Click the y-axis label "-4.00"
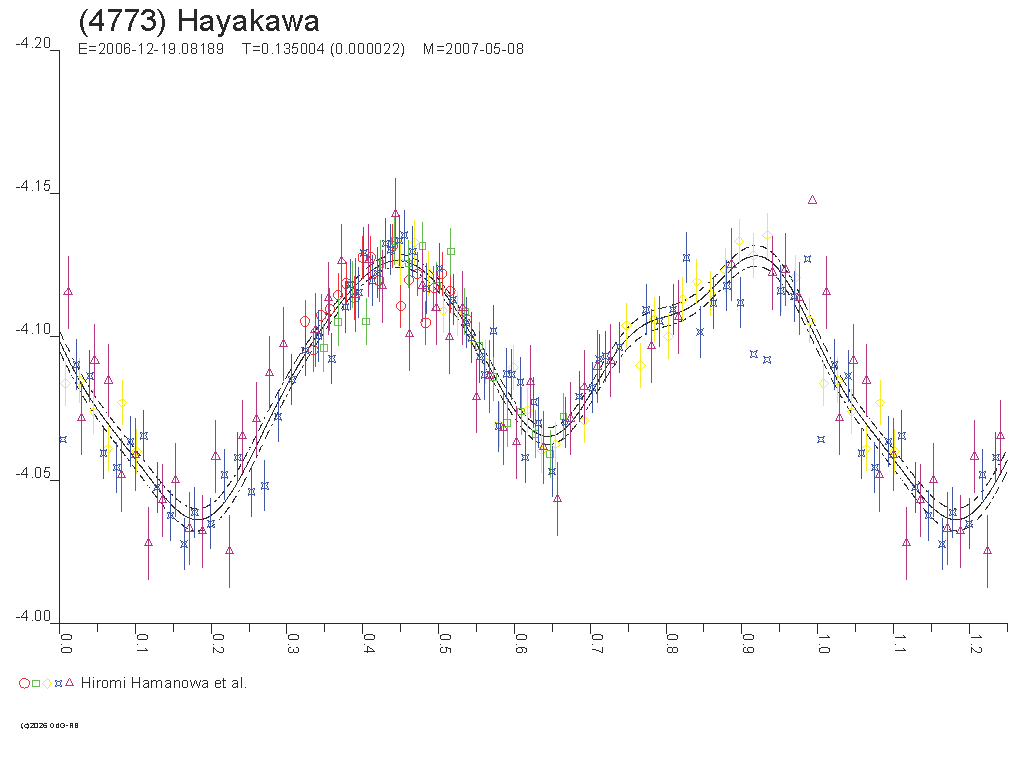Screen dimensions: 1024x768 click(x=33, y=616)
